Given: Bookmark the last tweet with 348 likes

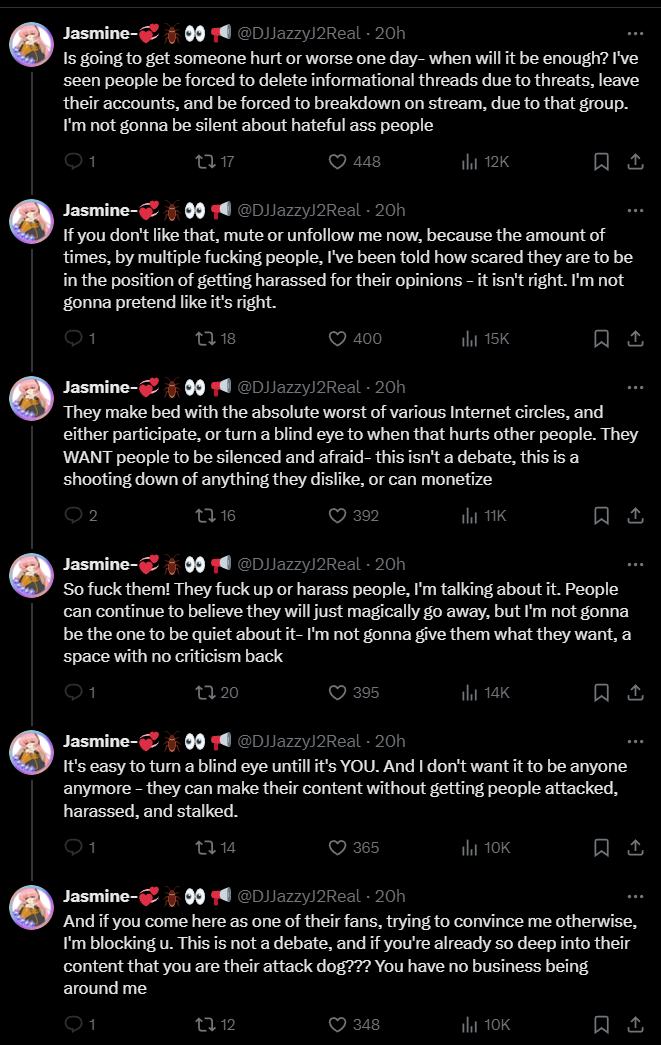Looking at the screenshot, I should click(x=601, y=1024).
